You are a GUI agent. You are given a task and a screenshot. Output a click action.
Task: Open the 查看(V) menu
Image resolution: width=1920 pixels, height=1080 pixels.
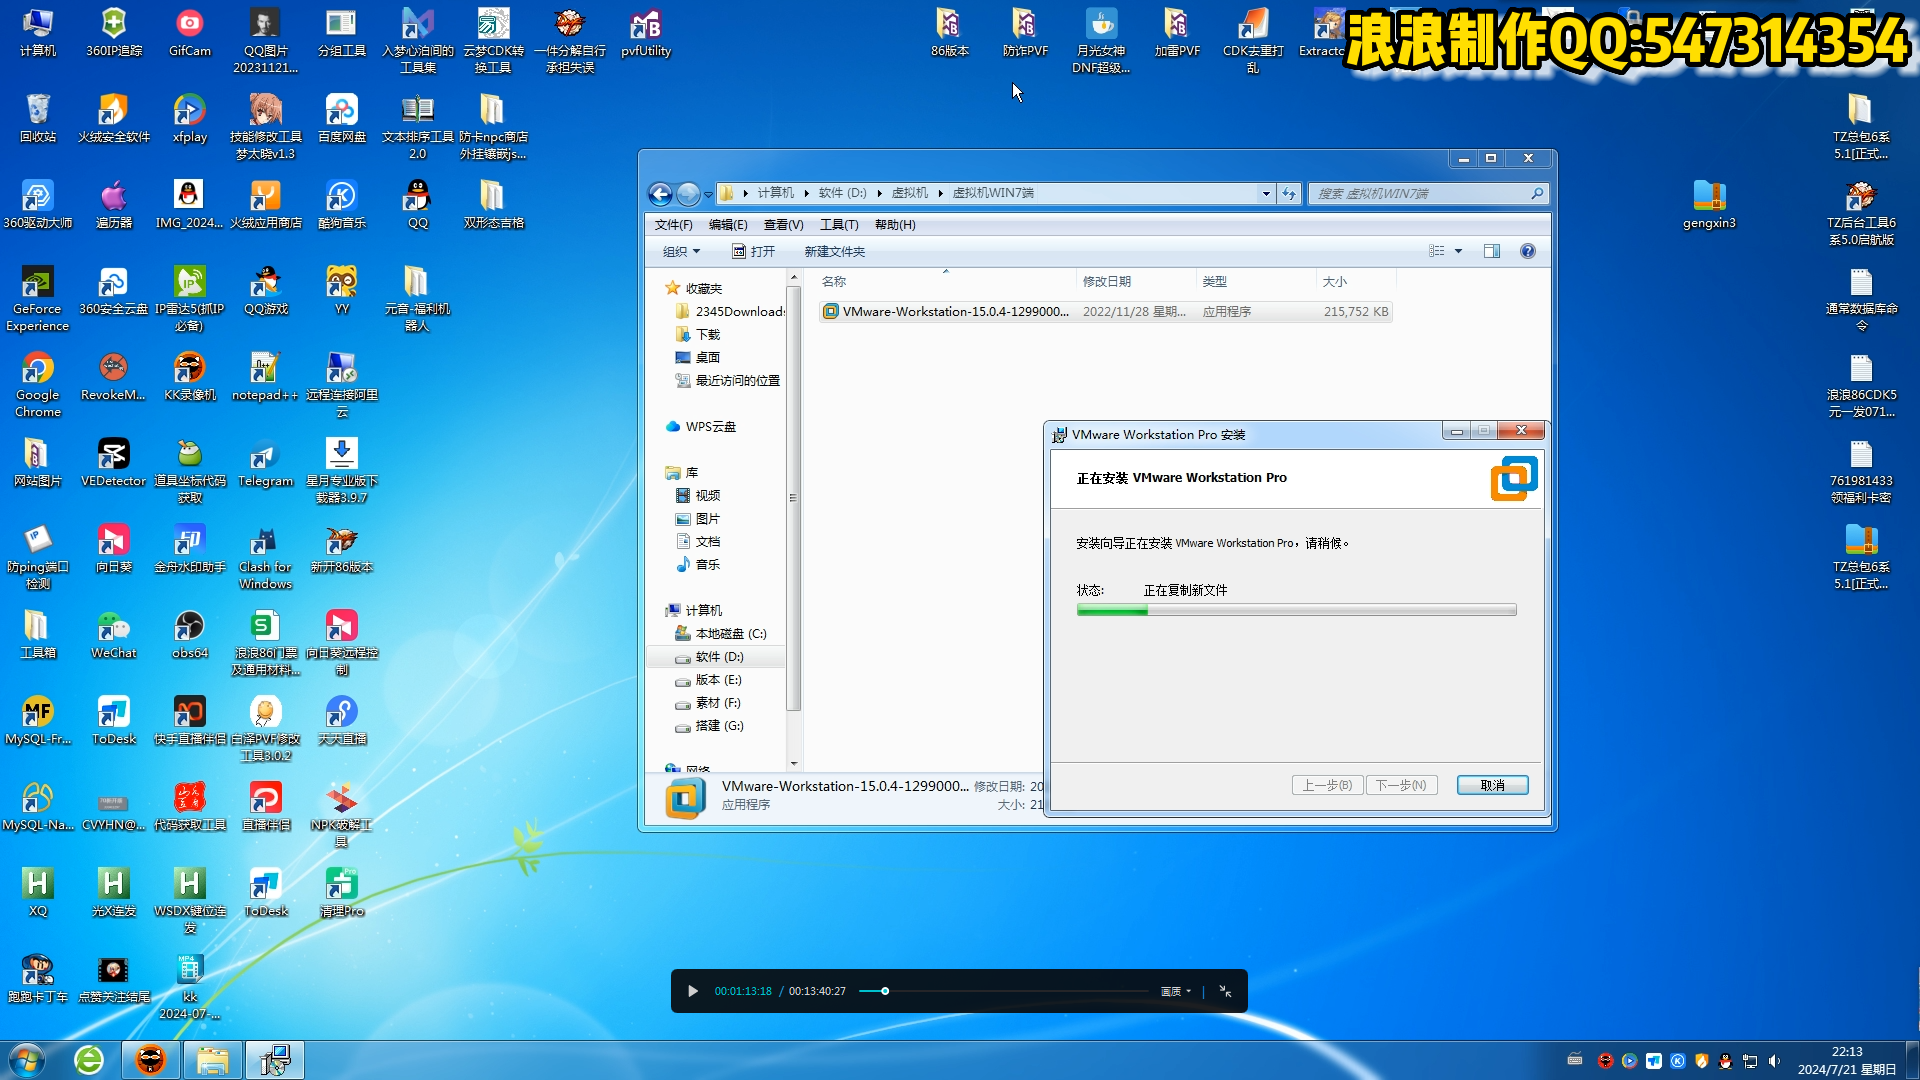pyautogui.click(x=783, y=225)
